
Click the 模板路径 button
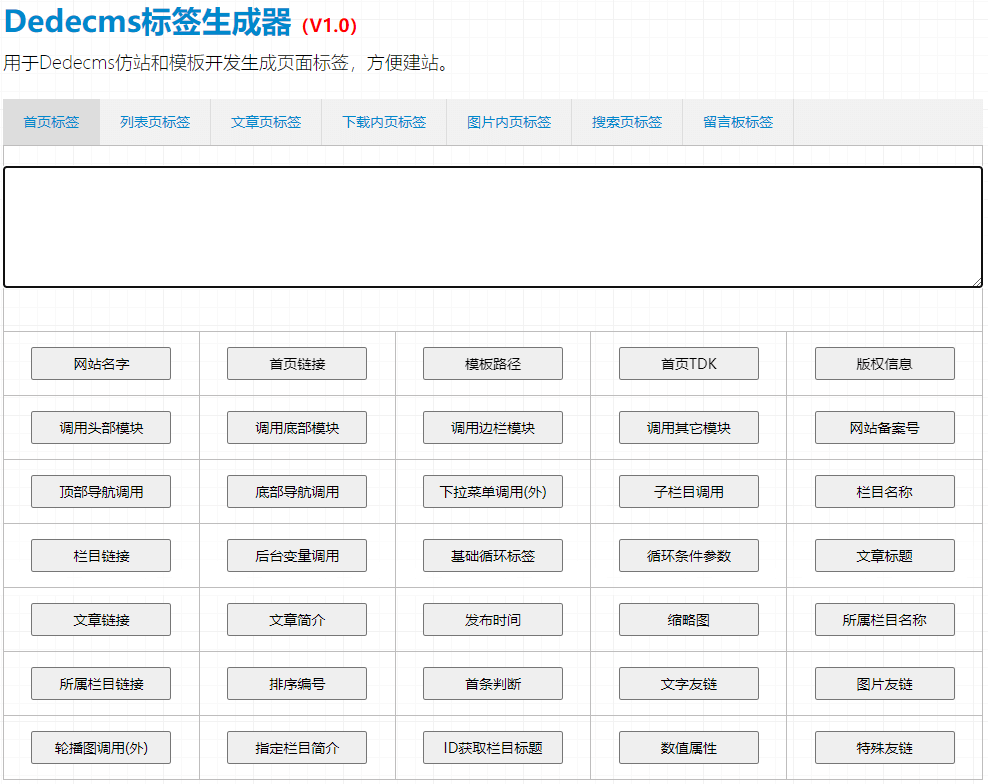coord(493,364)
